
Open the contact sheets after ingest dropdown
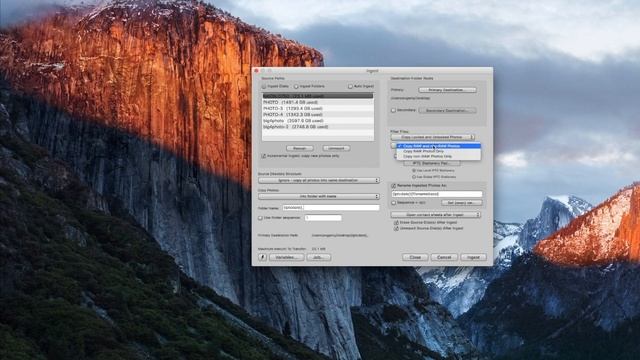[x=436, y=214]
